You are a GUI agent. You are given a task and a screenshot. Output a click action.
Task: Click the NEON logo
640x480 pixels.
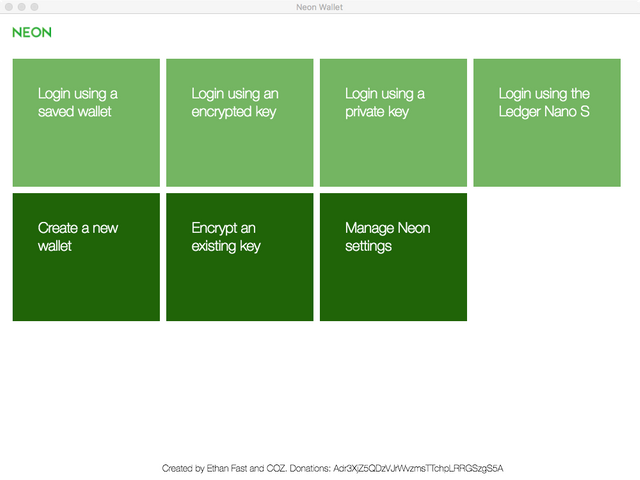tap(32, 33)
